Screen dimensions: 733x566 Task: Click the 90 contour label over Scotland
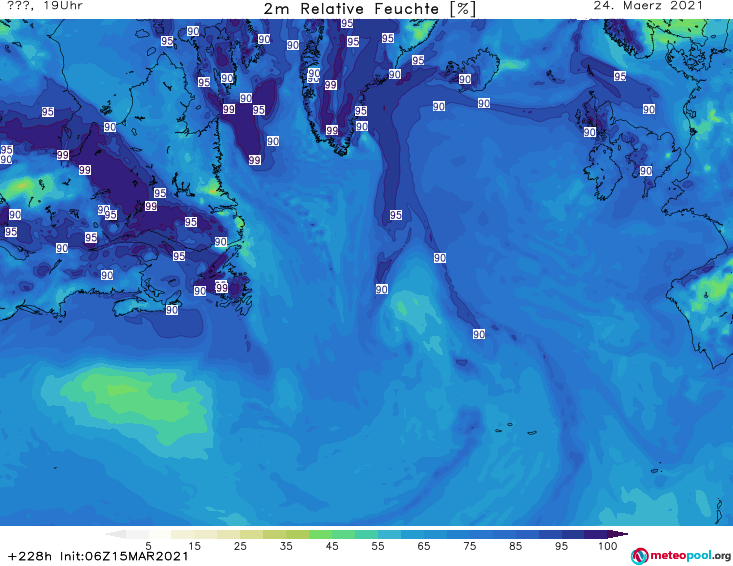(589, 132)
